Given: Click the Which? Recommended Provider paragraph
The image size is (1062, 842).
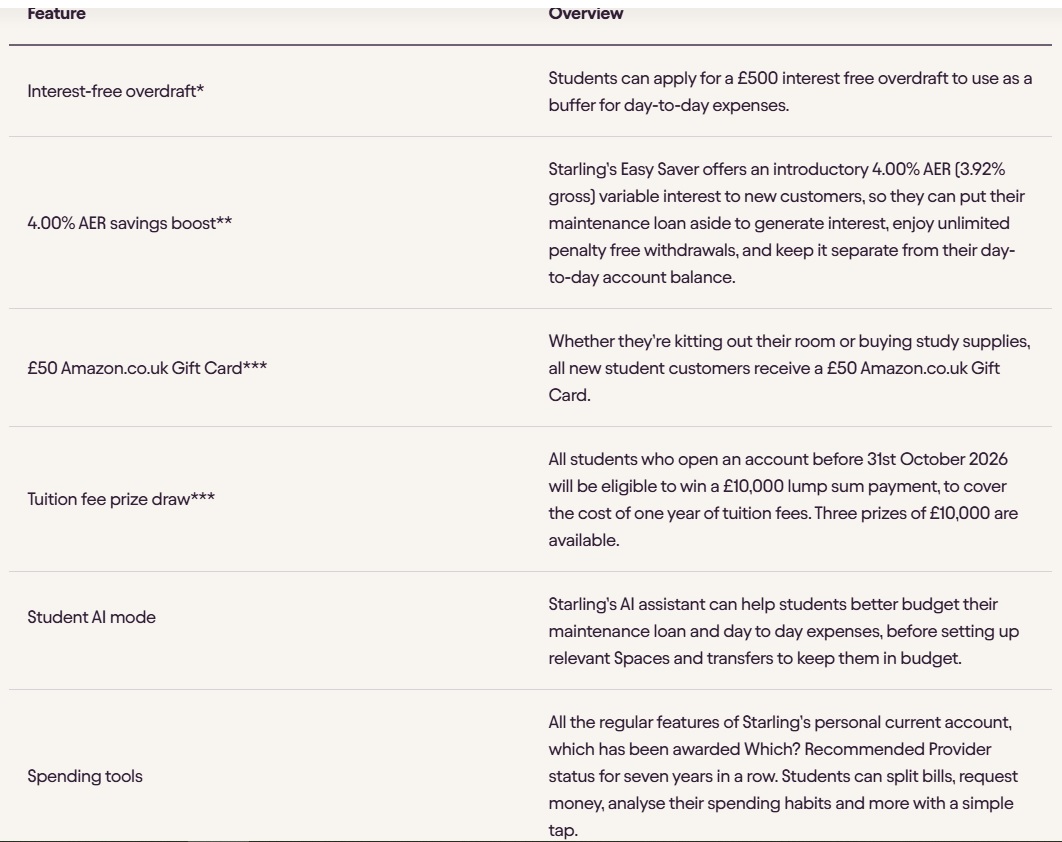Looking at the screenshot, I should pos(783,776).
